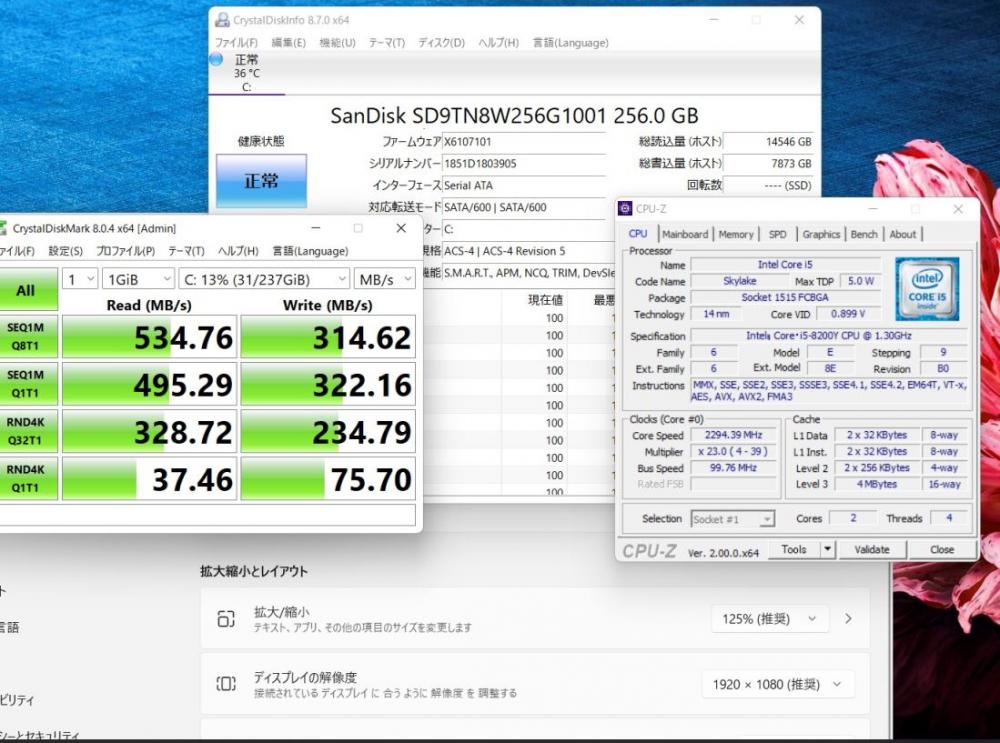The width and height of the screenshot is (1000, 743).
Task: Click the scale icon beside 拡大/縮小
Action: point(226,619)
